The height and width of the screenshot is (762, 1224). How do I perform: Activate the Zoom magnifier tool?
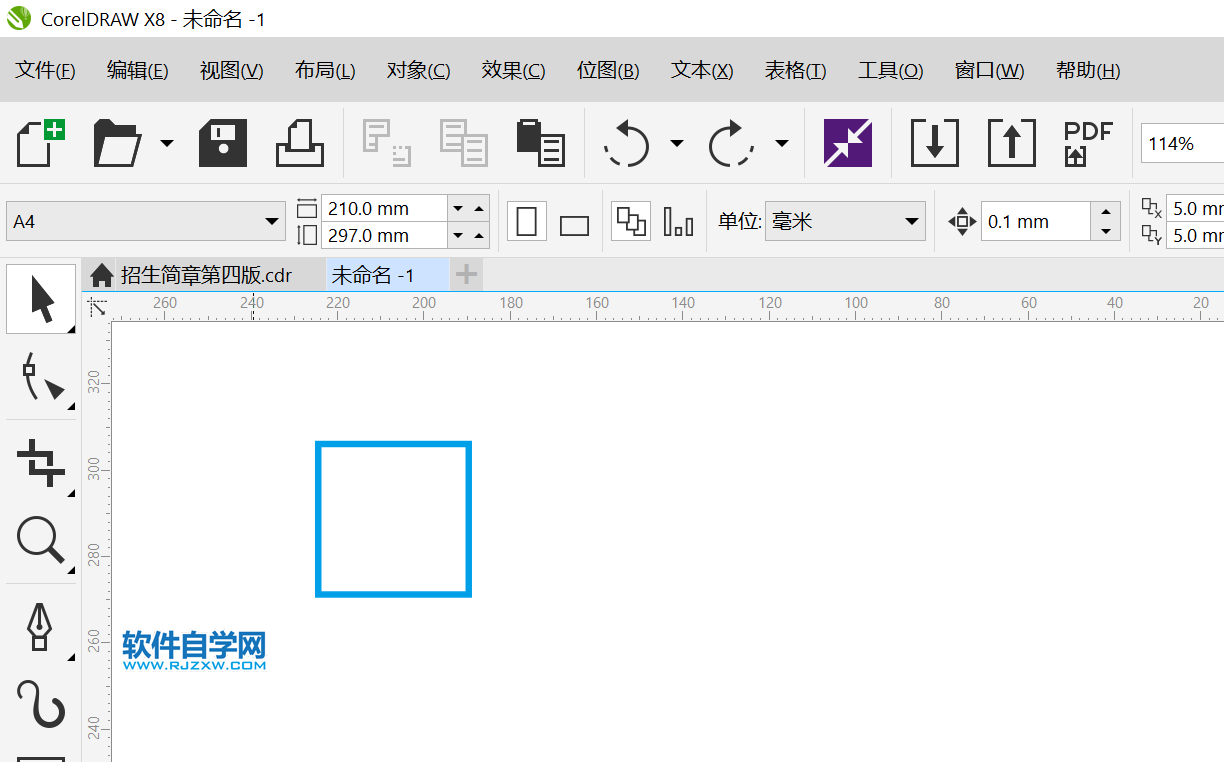(41, 542)
